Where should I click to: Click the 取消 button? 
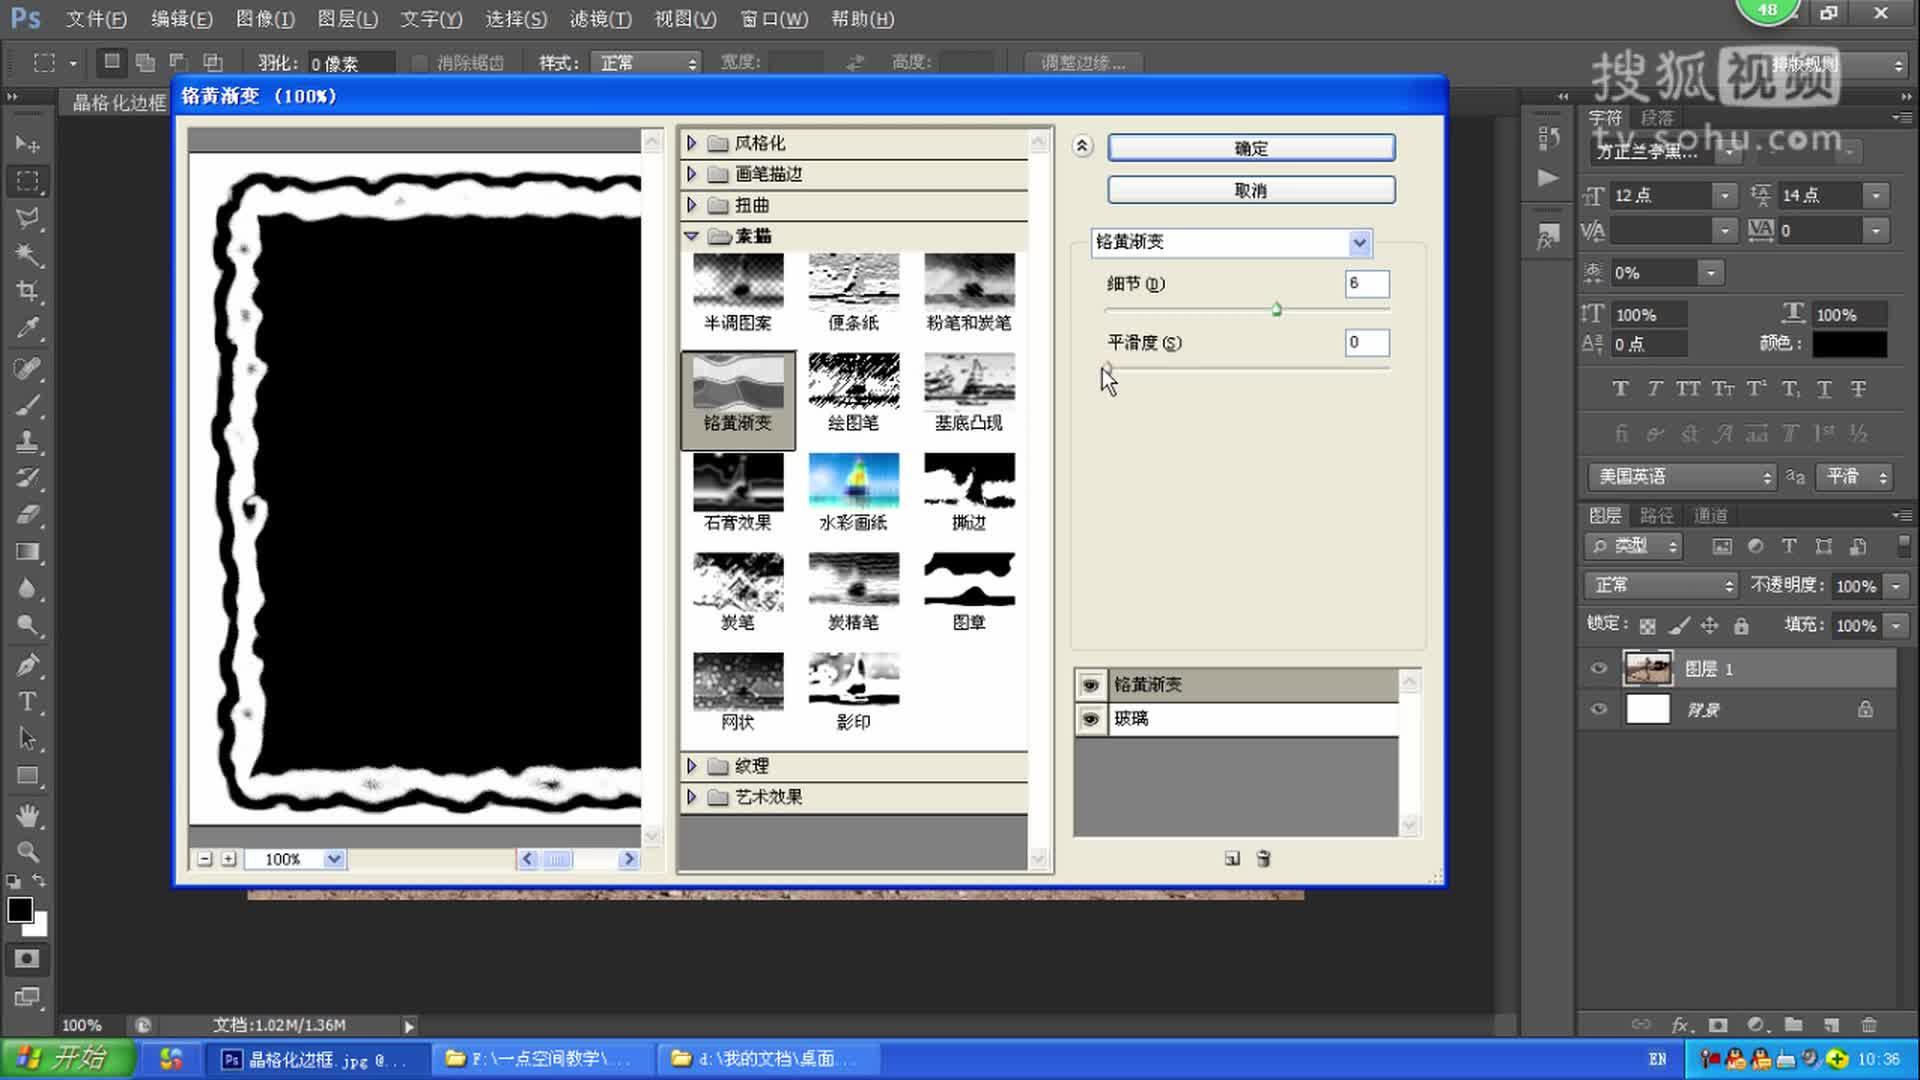1251,190
